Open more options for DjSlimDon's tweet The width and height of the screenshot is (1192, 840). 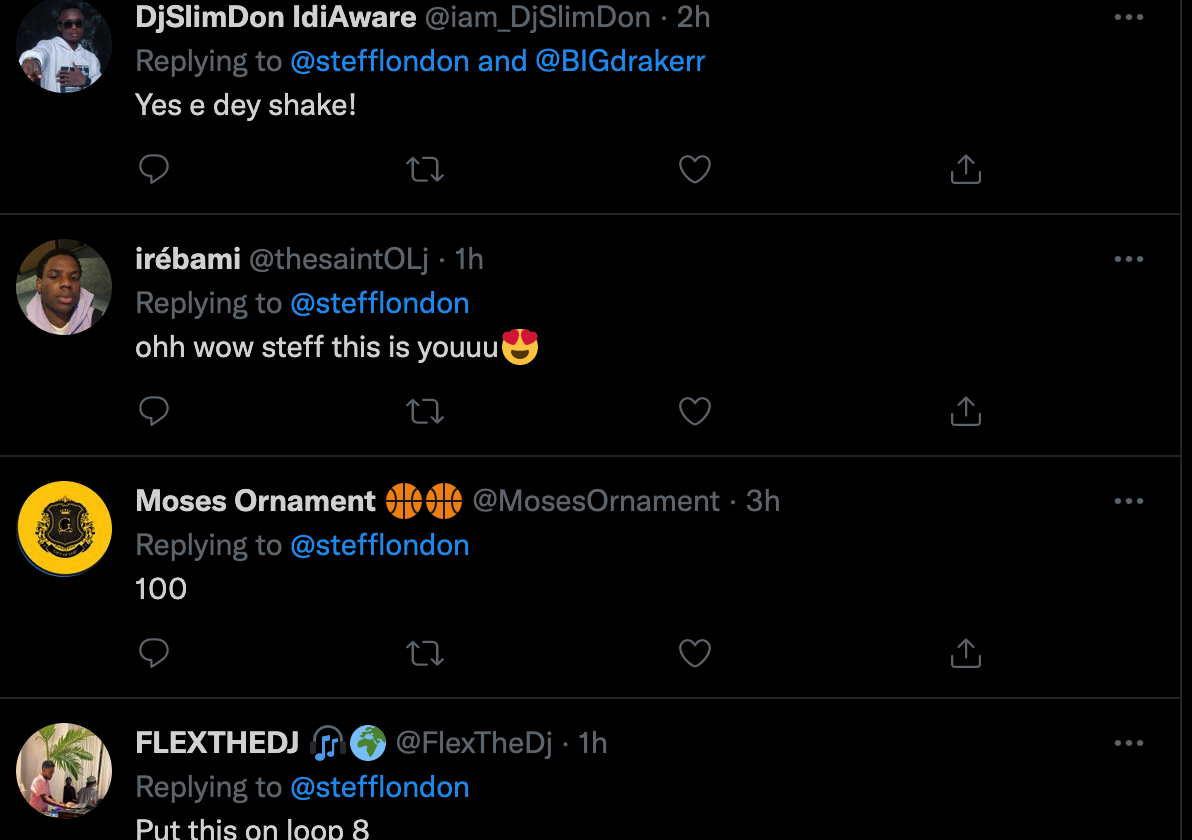pyautogui.click(x=1128, y=17)
